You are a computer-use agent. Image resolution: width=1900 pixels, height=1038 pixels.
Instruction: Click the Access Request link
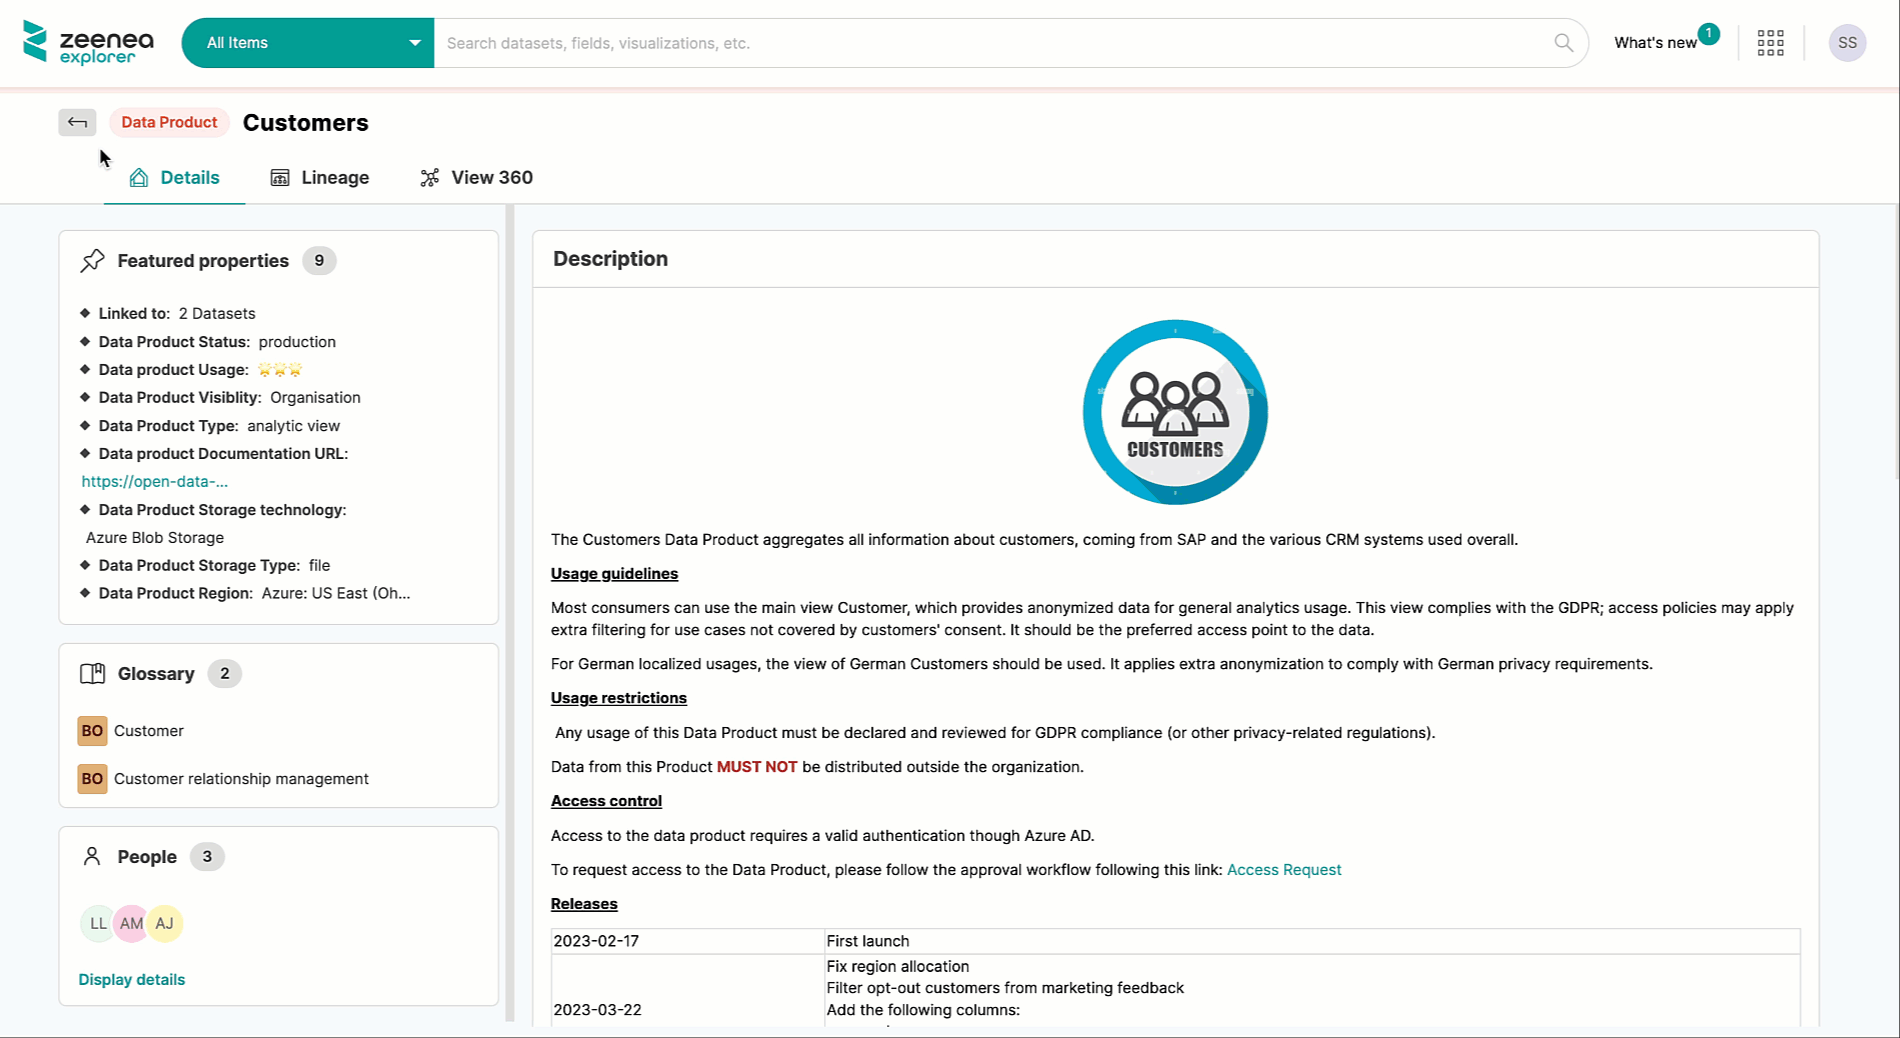pyautogui.click(x=1284, y=869)
